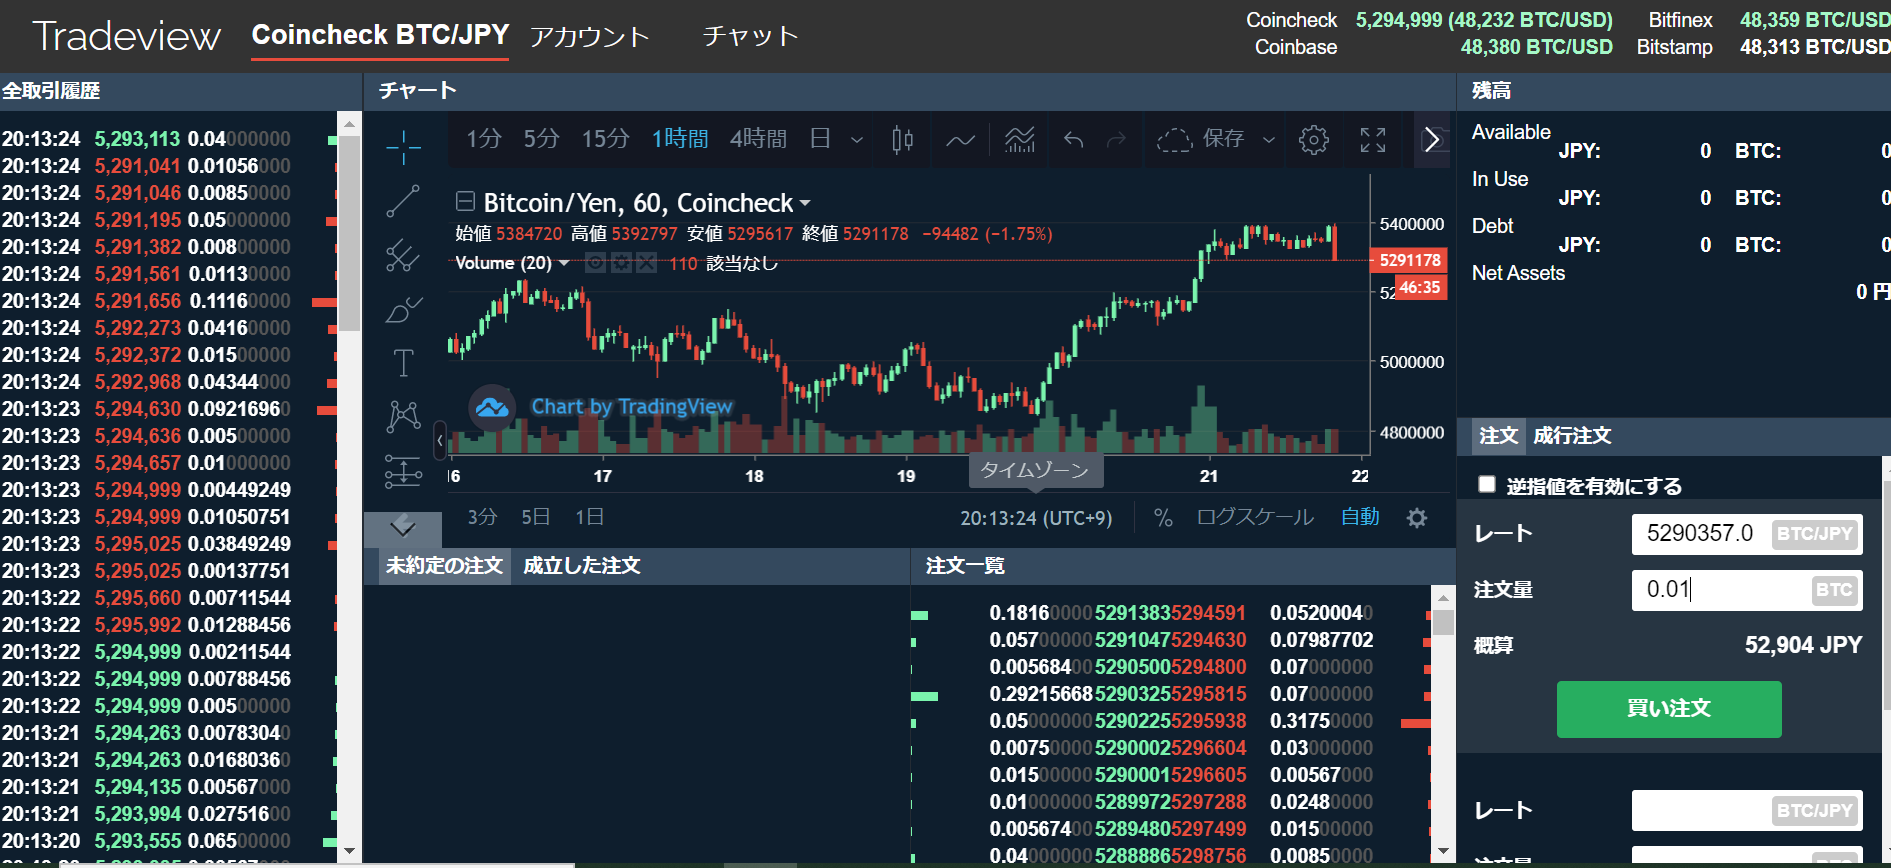The image size is (1891, 868).
Task: Click the 注文量 amount field
Action: pos(1747,590)
